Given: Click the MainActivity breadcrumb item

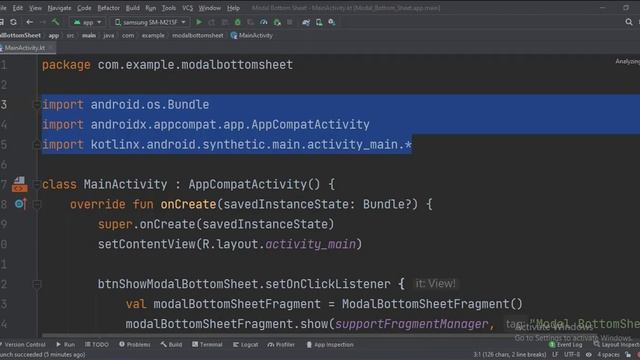Looking at the screenshot, I should coord(252,36).
